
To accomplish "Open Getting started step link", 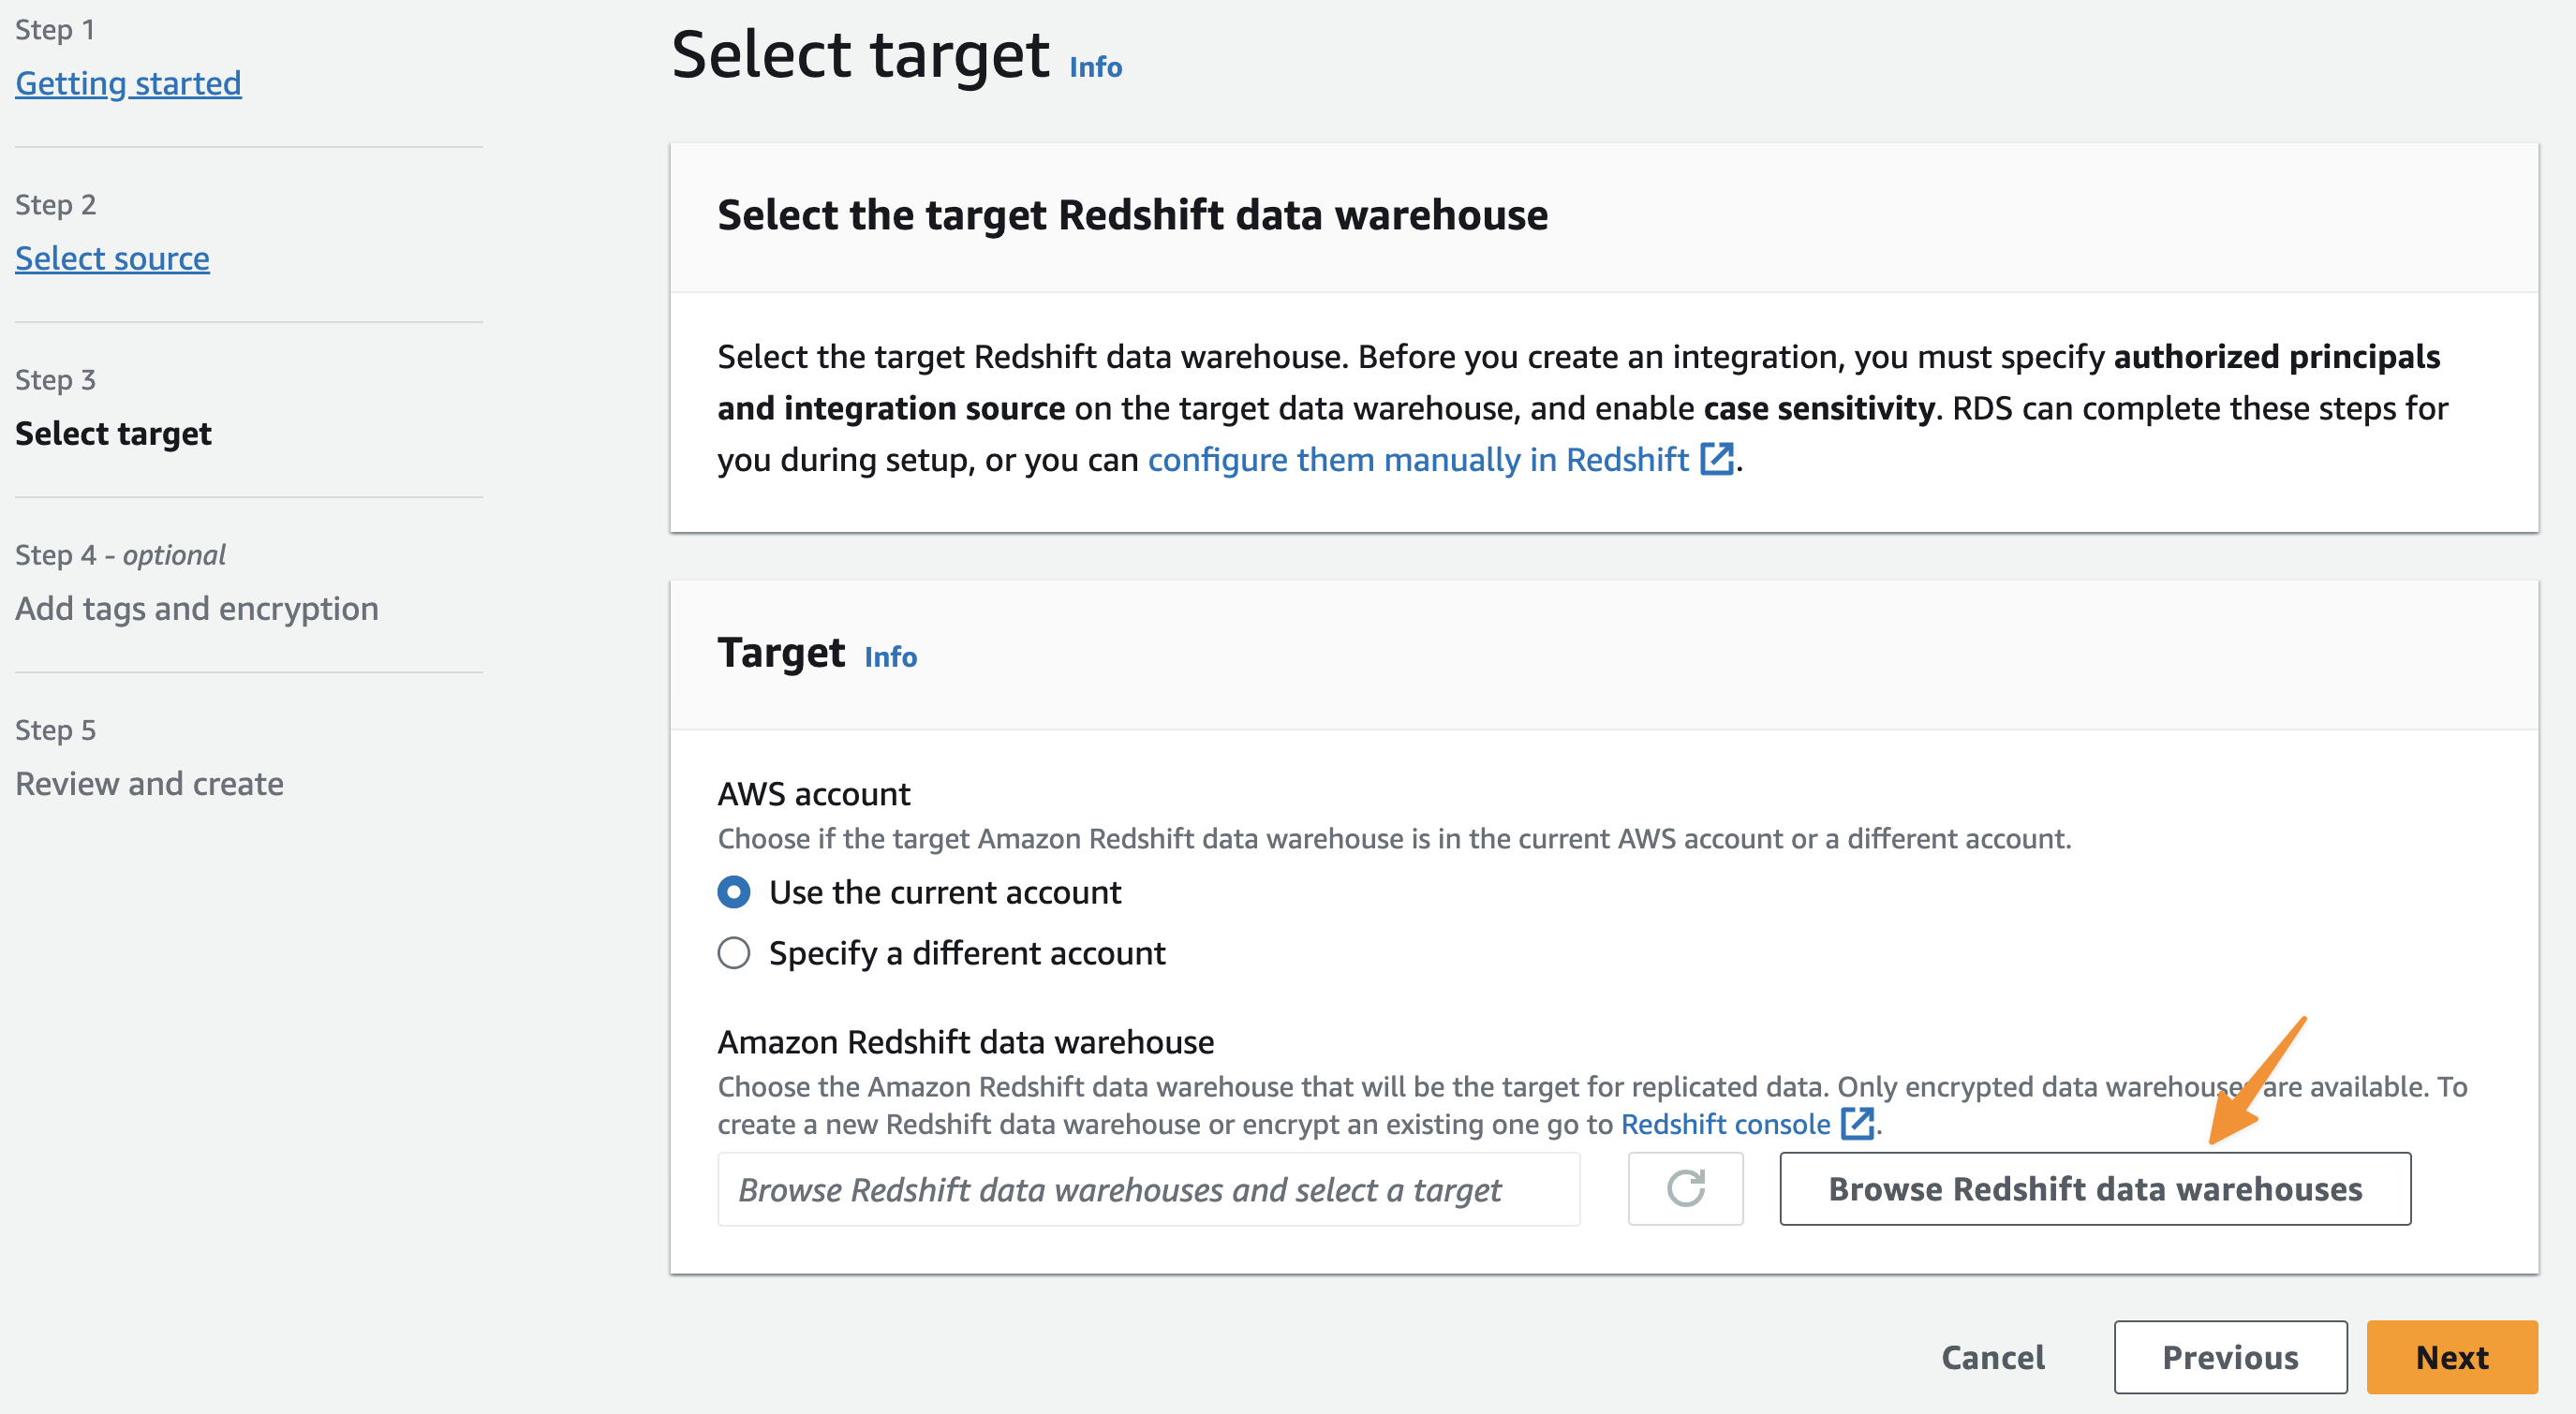I will coord(128,83).
